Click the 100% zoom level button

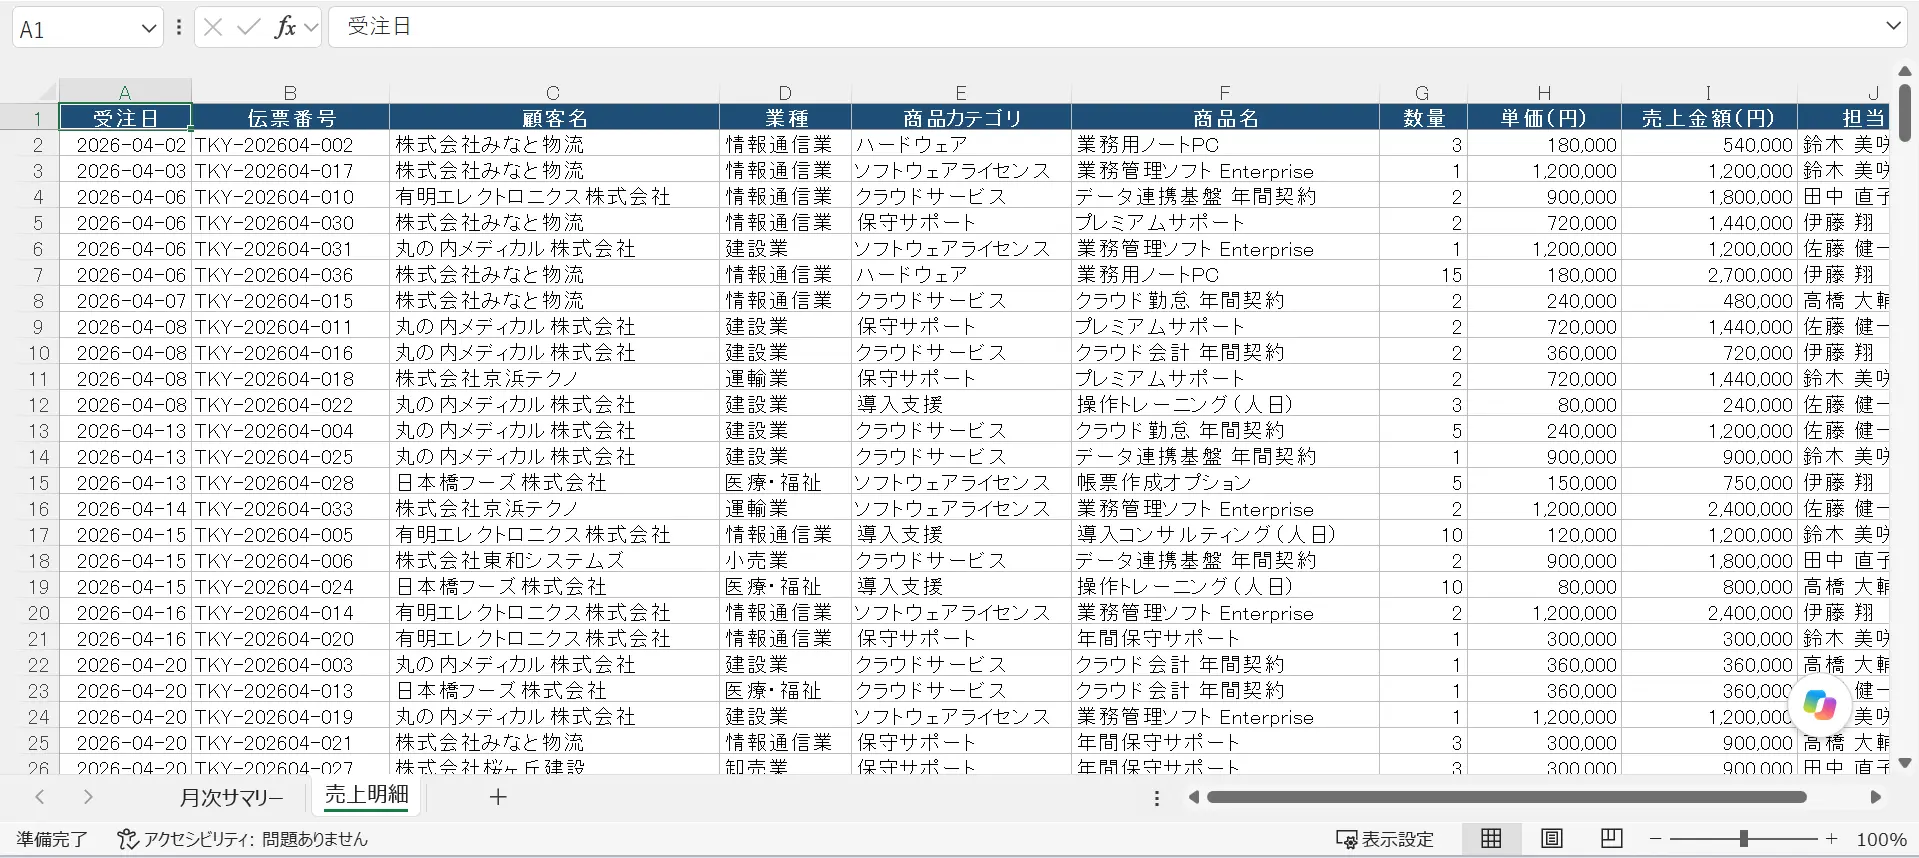1881,839
